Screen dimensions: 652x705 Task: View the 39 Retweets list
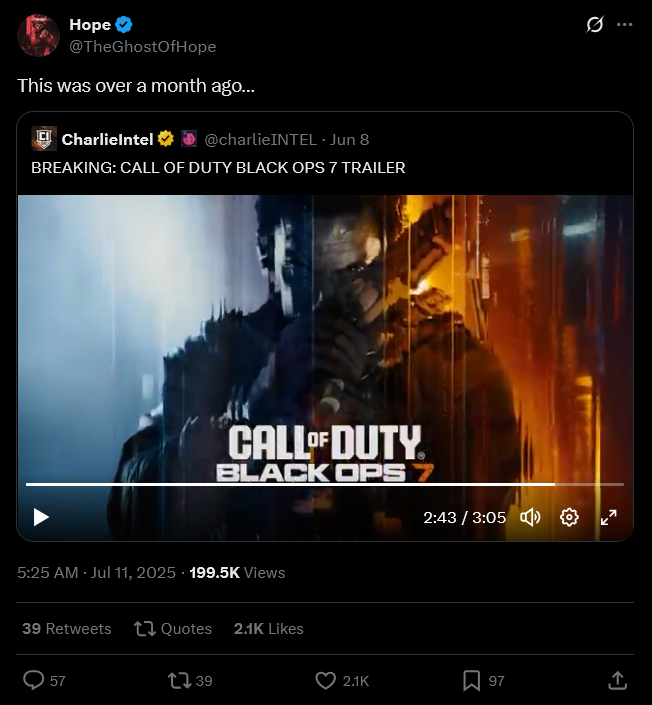coord(67,629)
